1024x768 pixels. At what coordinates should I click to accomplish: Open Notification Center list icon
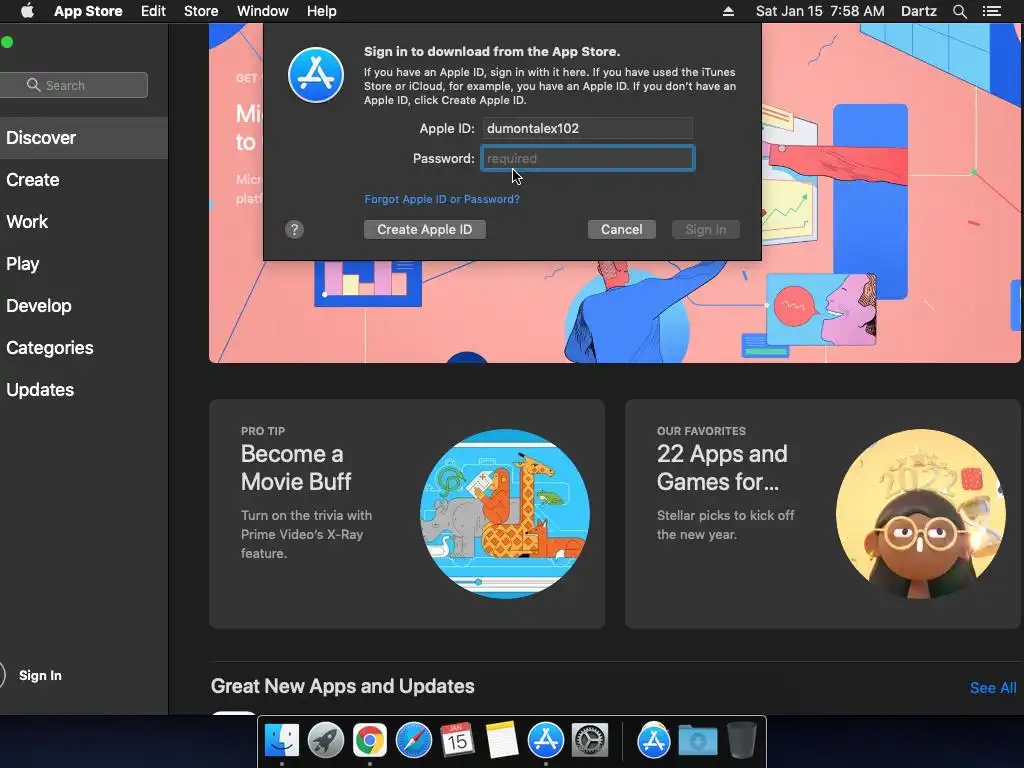(992, 11)
